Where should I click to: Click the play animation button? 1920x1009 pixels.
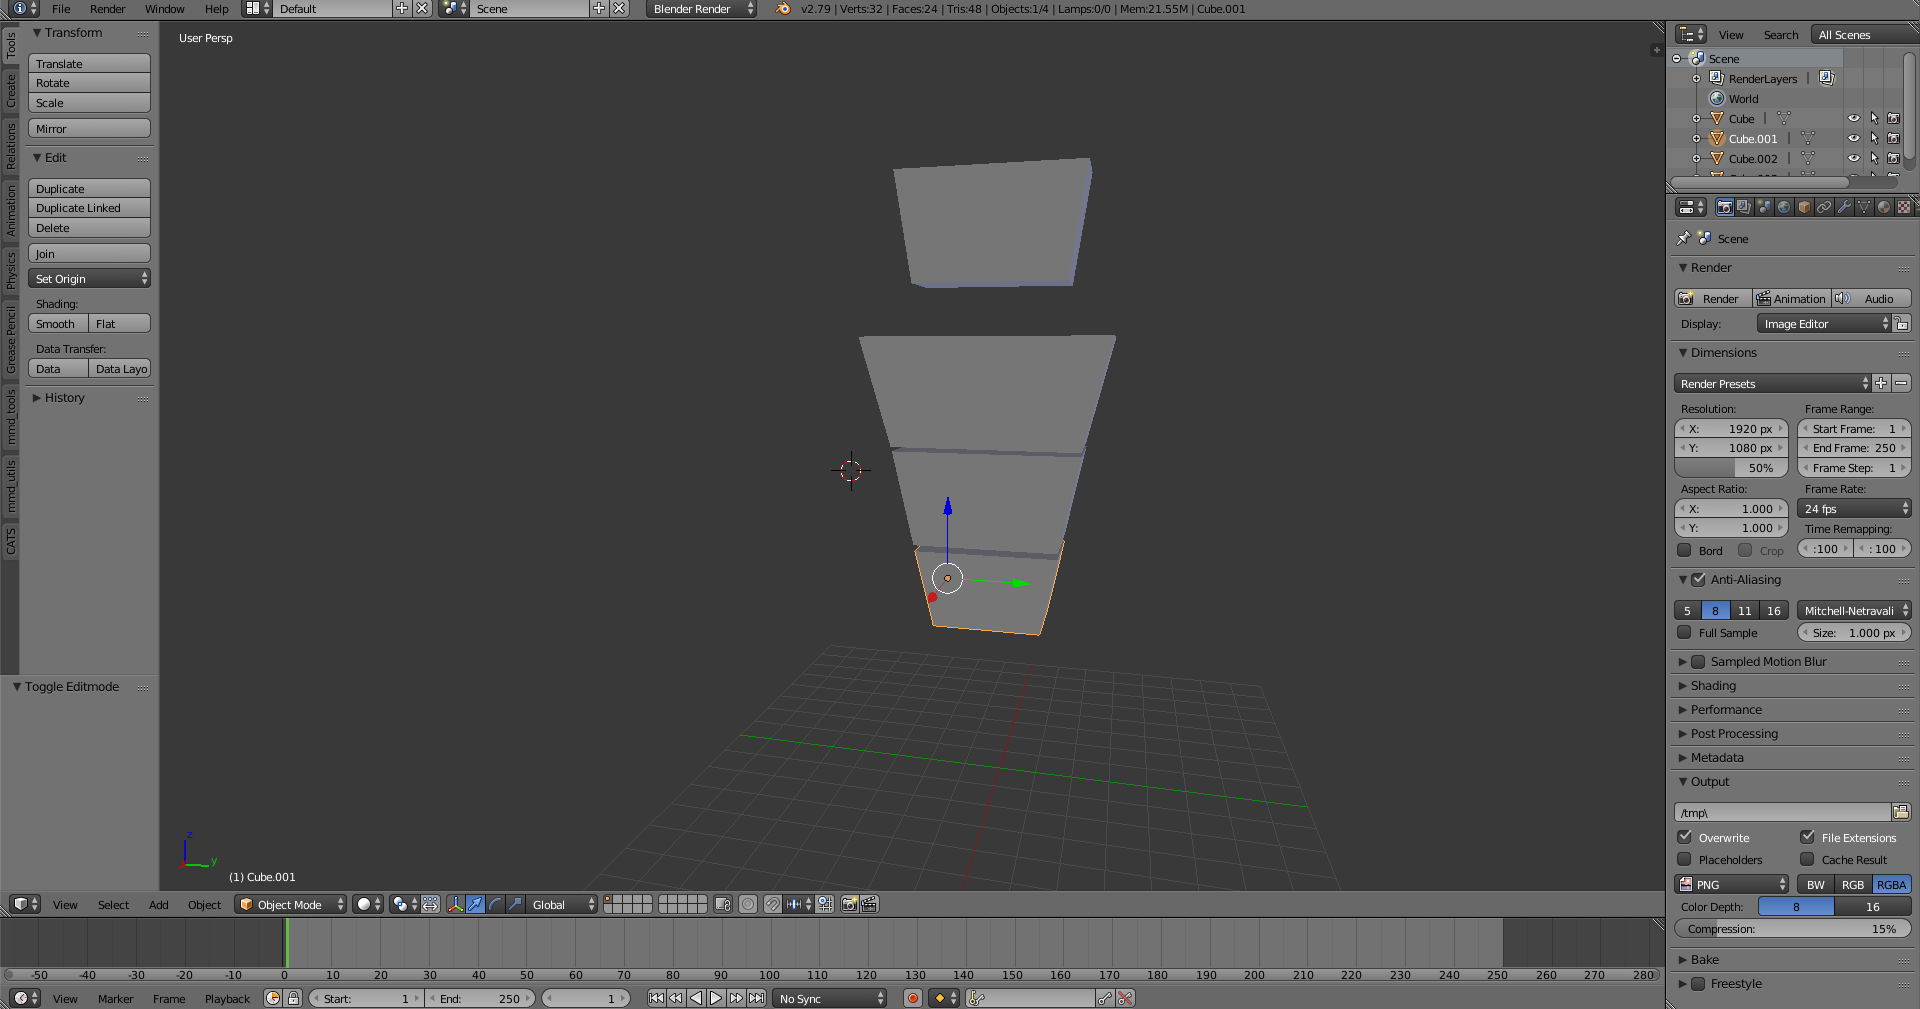[716, 998]
